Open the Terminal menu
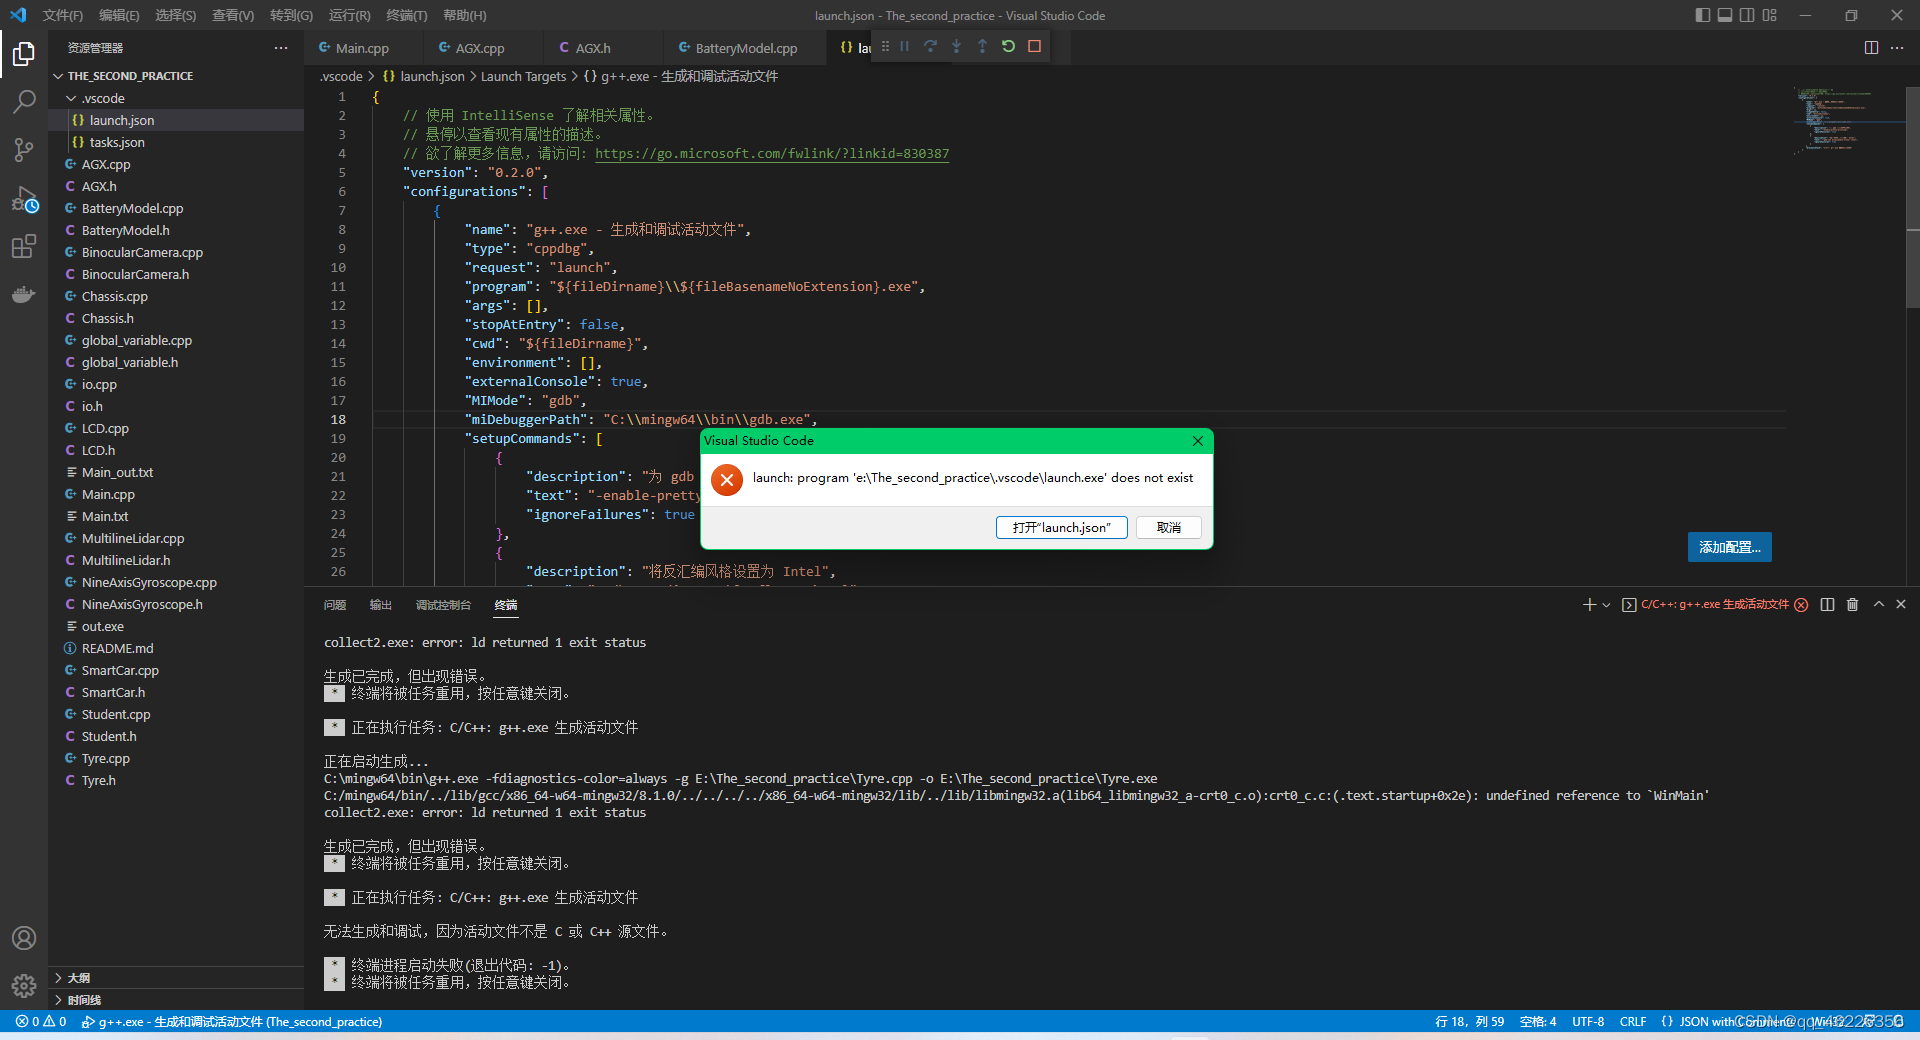Viewport: 1920px width, 1040px height. [x=406, y=15]
